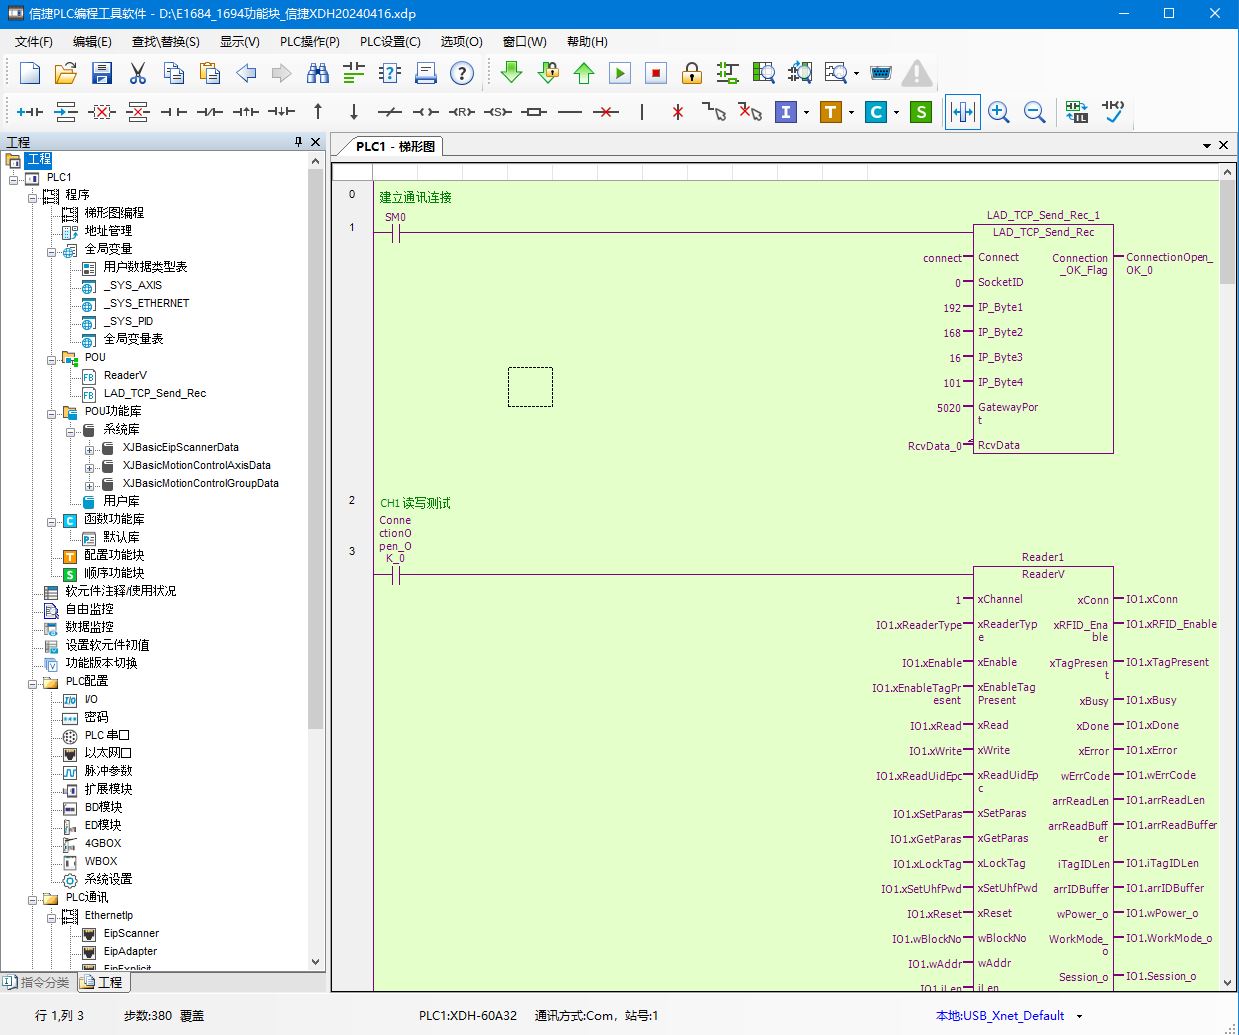Insert a Reset coil from the toolbar

coord(461,112)
